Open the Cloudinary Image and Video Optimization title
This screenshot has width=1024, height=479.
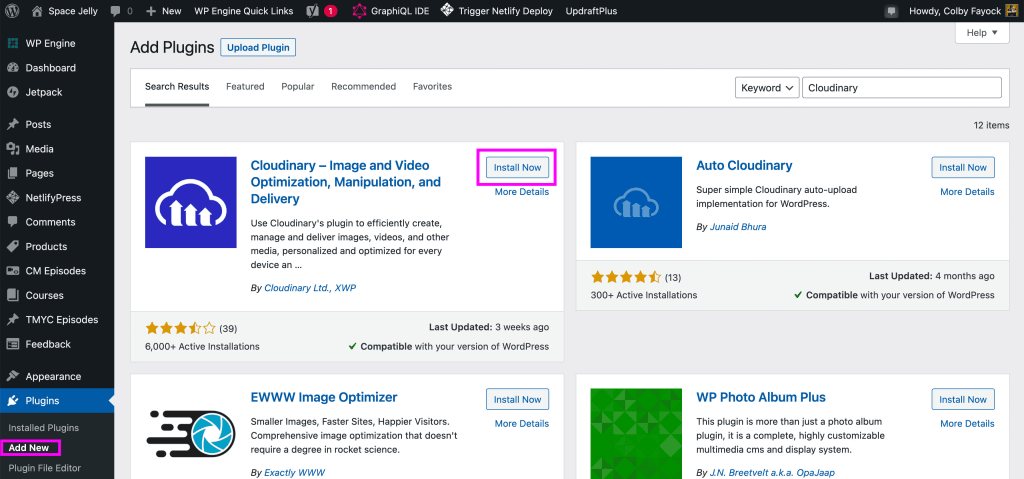tap(345, 182)
